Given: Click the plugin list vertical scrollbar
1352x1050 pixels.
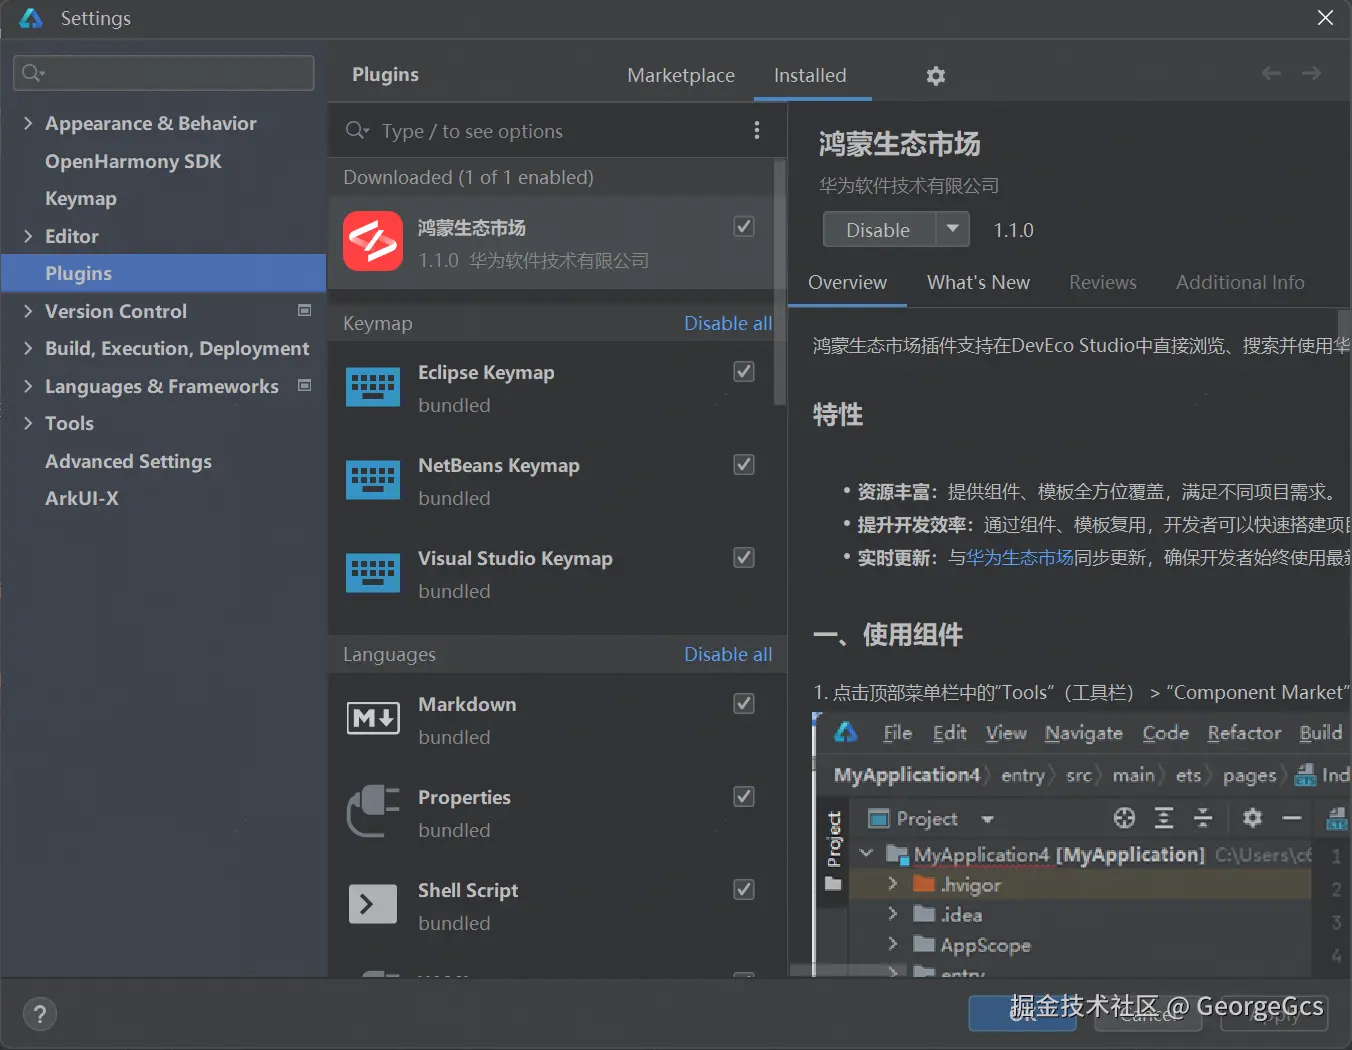Looking at the screenshot, I should coord(780,283).
